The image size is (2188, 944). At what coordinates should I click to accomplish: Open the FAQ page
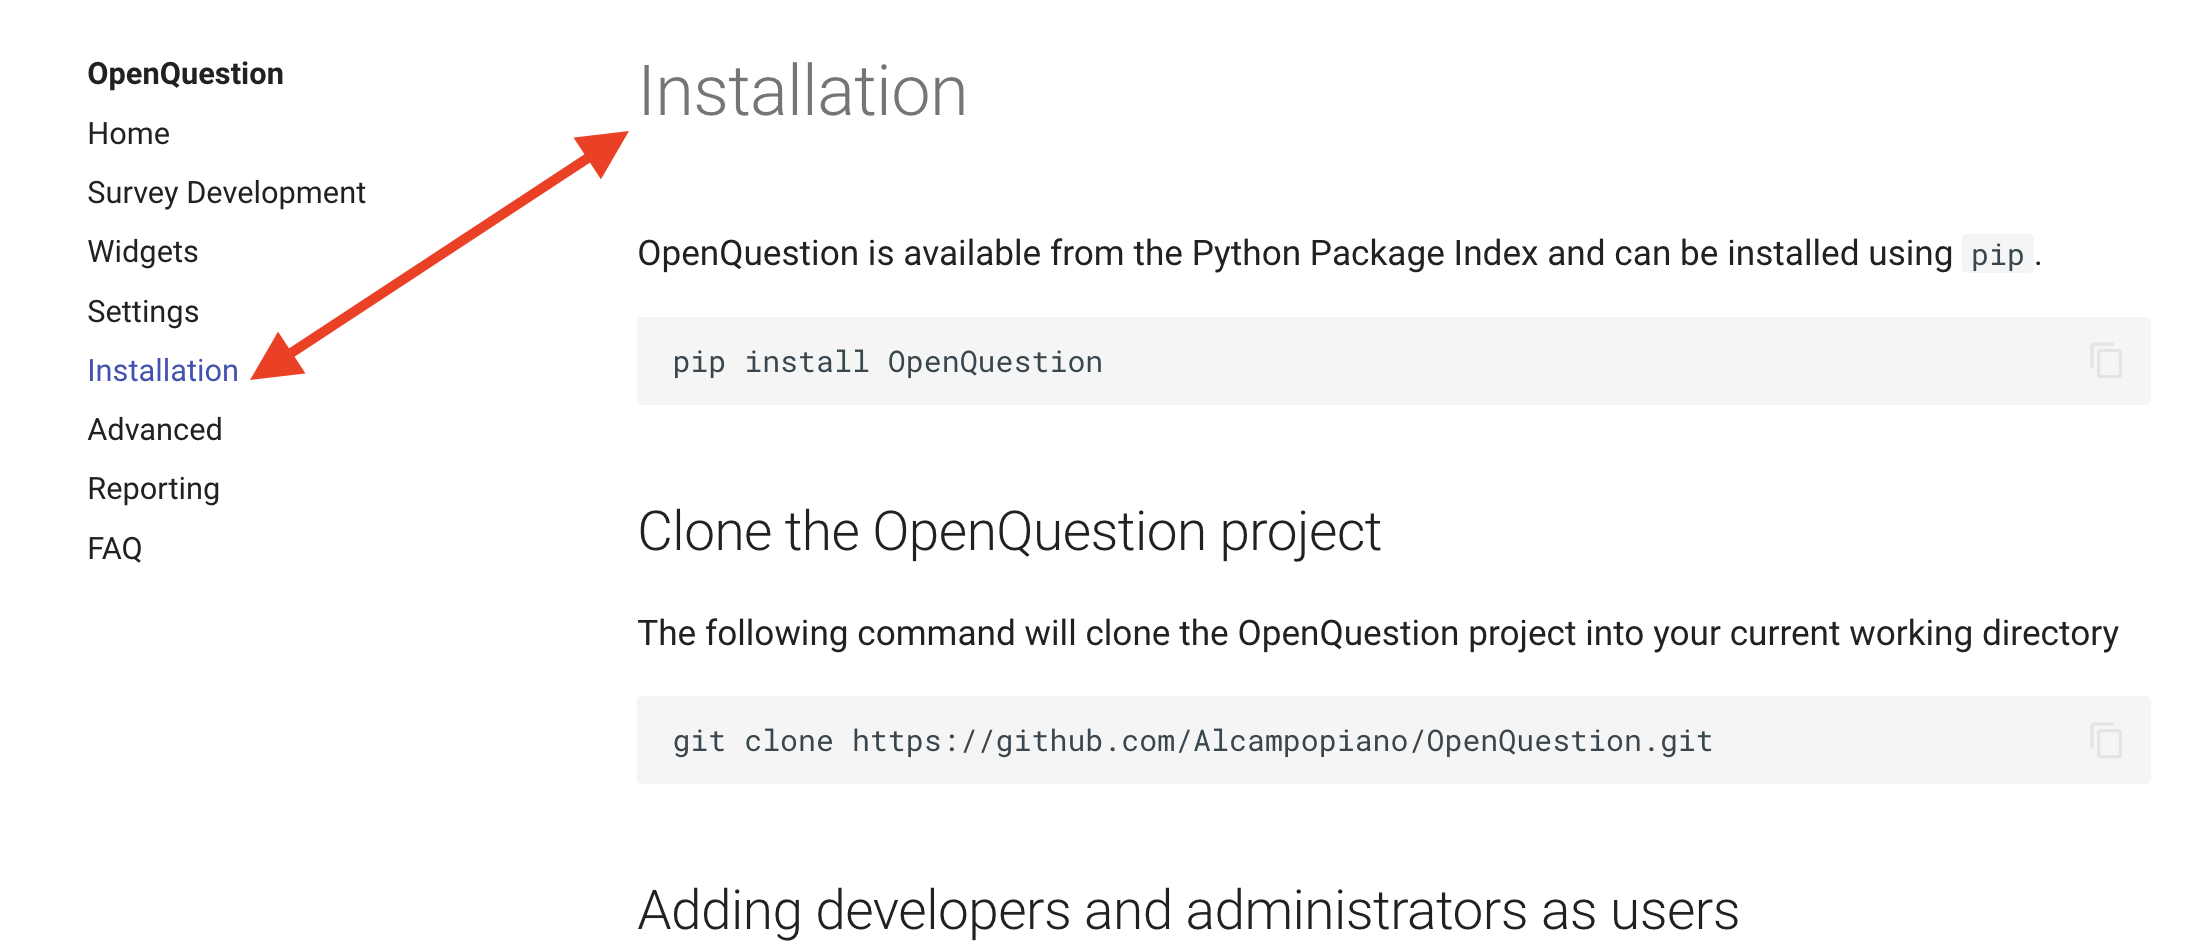point(114,548)
